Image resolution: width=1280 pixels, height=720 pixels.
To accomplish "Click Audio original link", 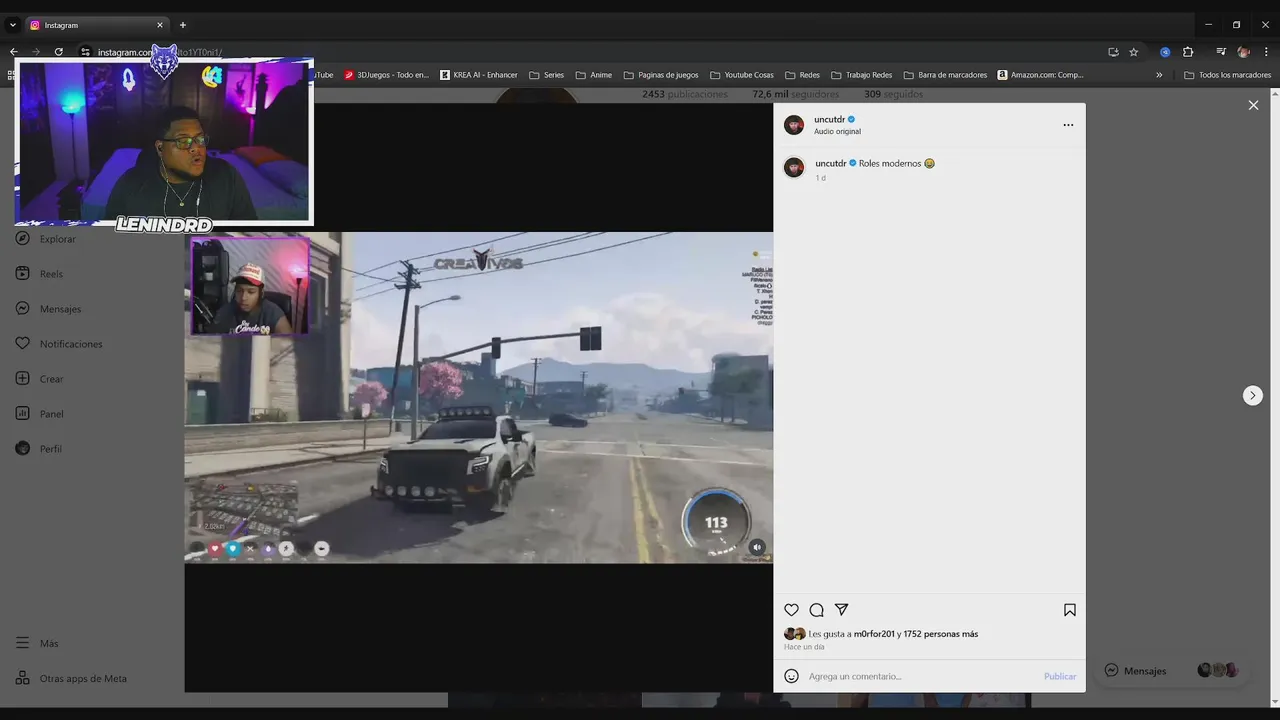I will point(837,132).
